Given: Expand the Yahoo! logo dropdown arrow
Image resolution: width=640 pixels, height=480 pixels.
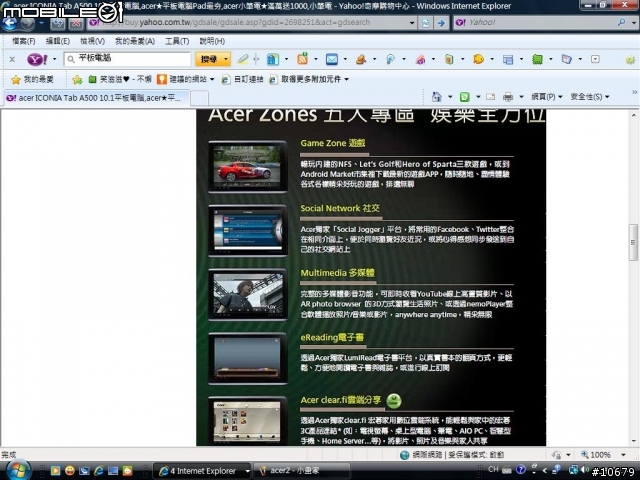Looking at the screenshot, I should pos(54,60).
